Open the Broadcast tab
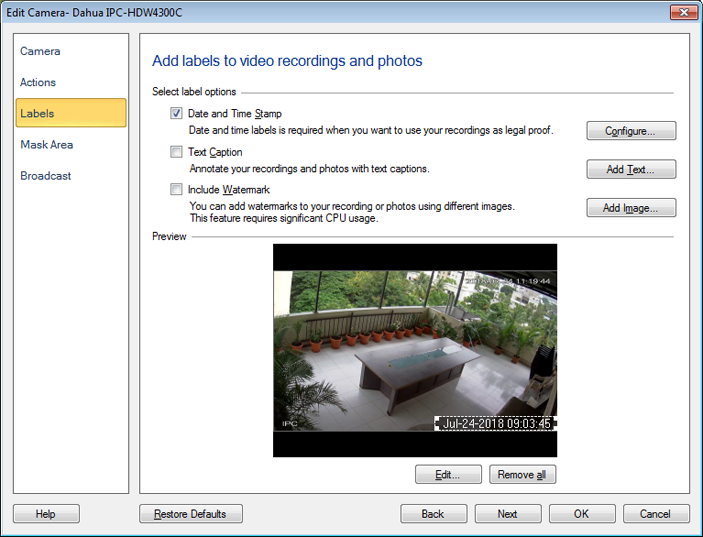 (x=46, y=175)
